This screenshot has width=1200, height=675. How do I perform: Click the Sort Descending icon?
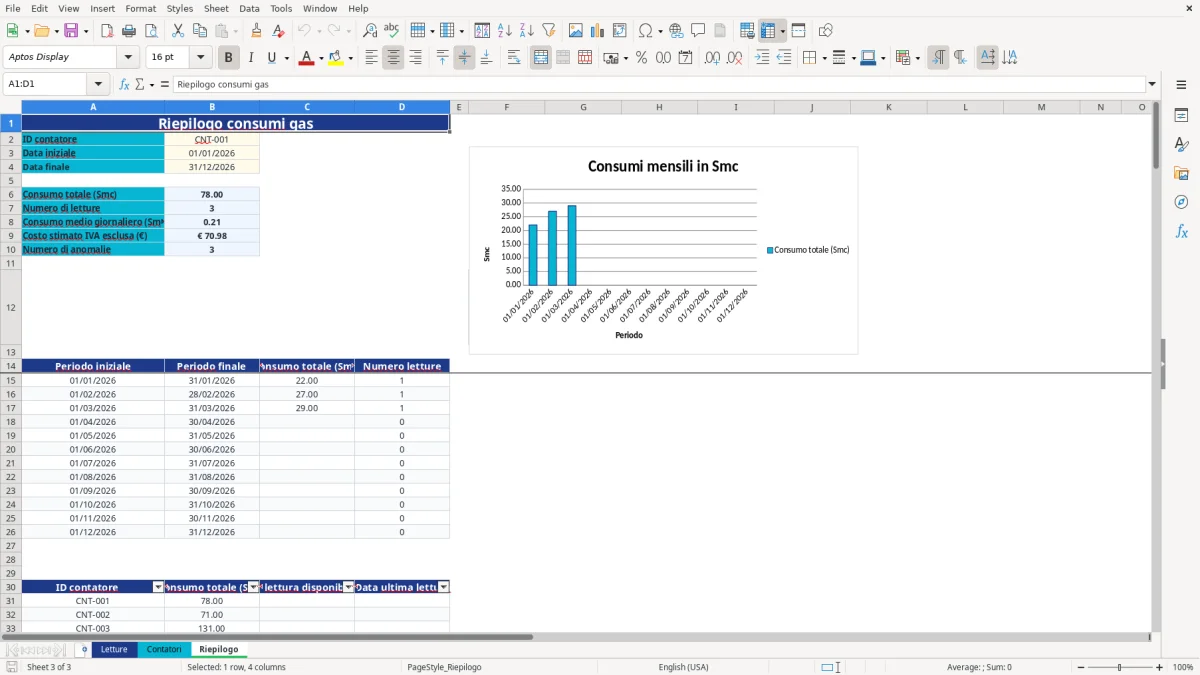tap(527, 31)
